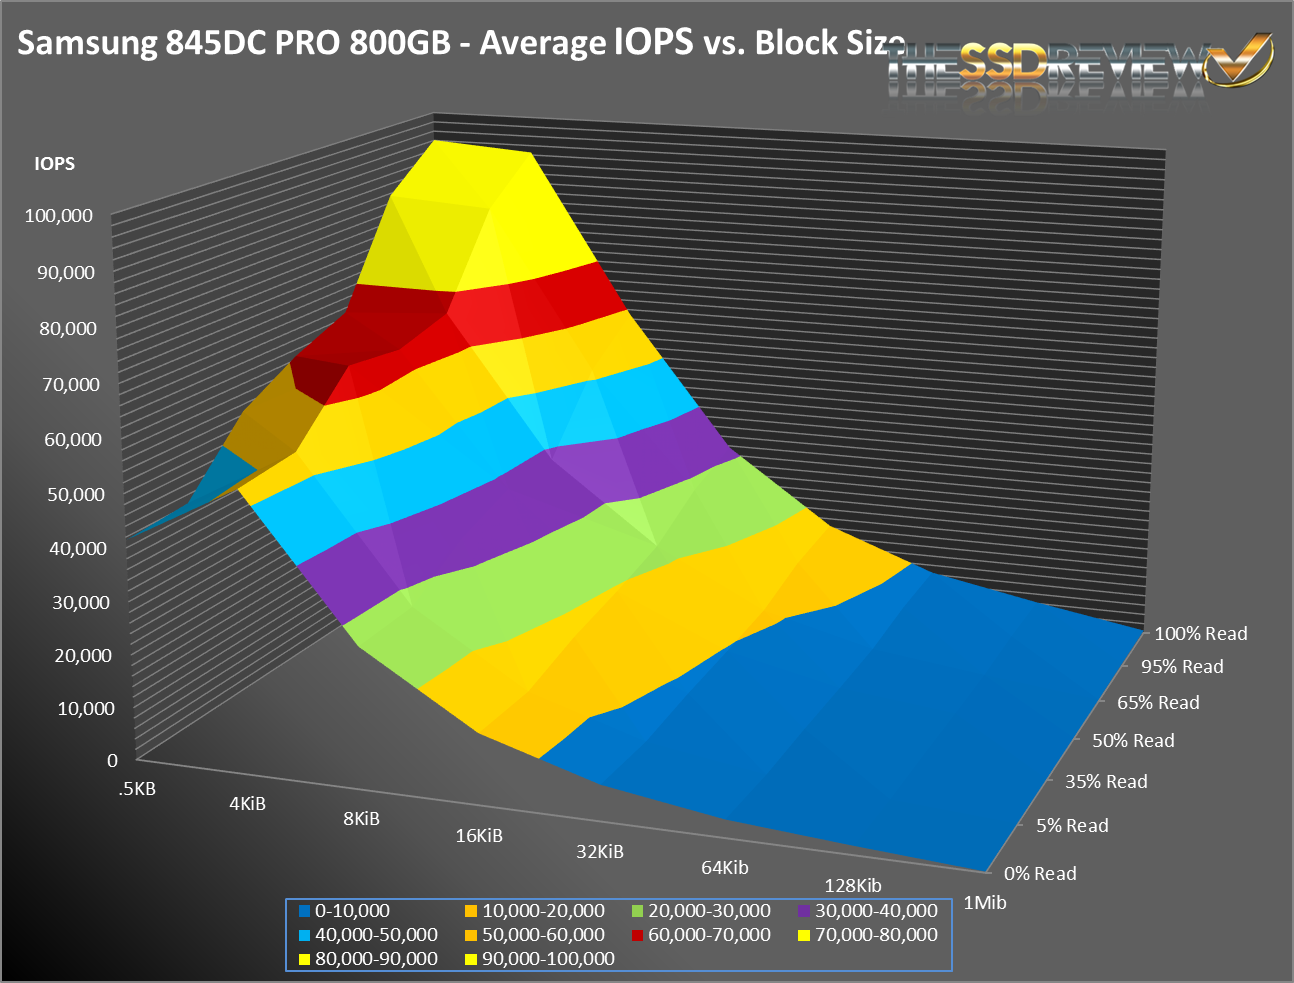The image size is (1294, 983).
Task: Click the 60,000-70,000 red legend swatch
Action: [x=638, y=935]
